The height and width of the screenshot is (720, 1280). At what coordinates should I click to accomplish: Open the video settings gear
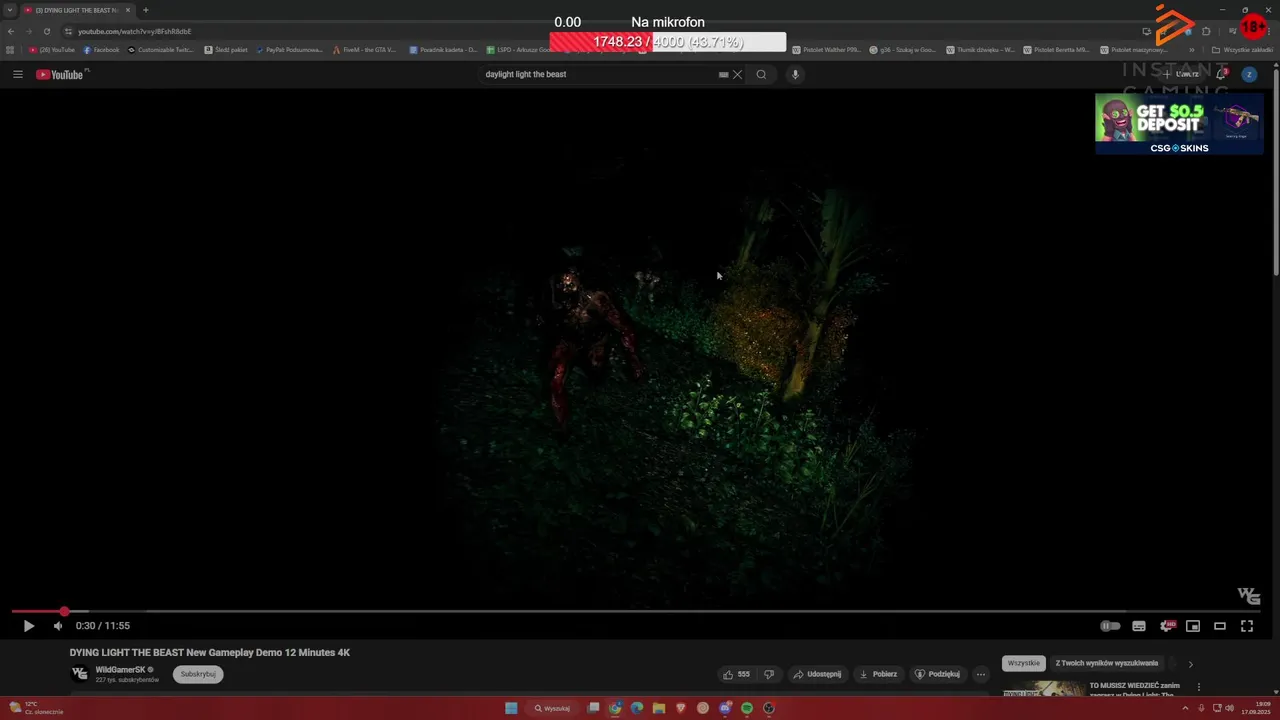tap(1166, 626)
